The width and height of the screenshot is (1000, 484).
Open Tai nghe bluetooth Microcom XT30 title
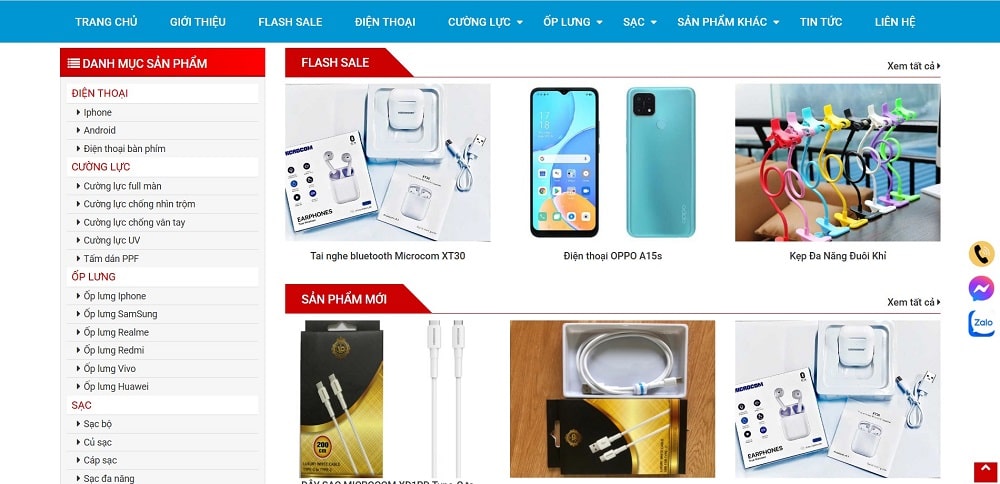coord(388,256)
